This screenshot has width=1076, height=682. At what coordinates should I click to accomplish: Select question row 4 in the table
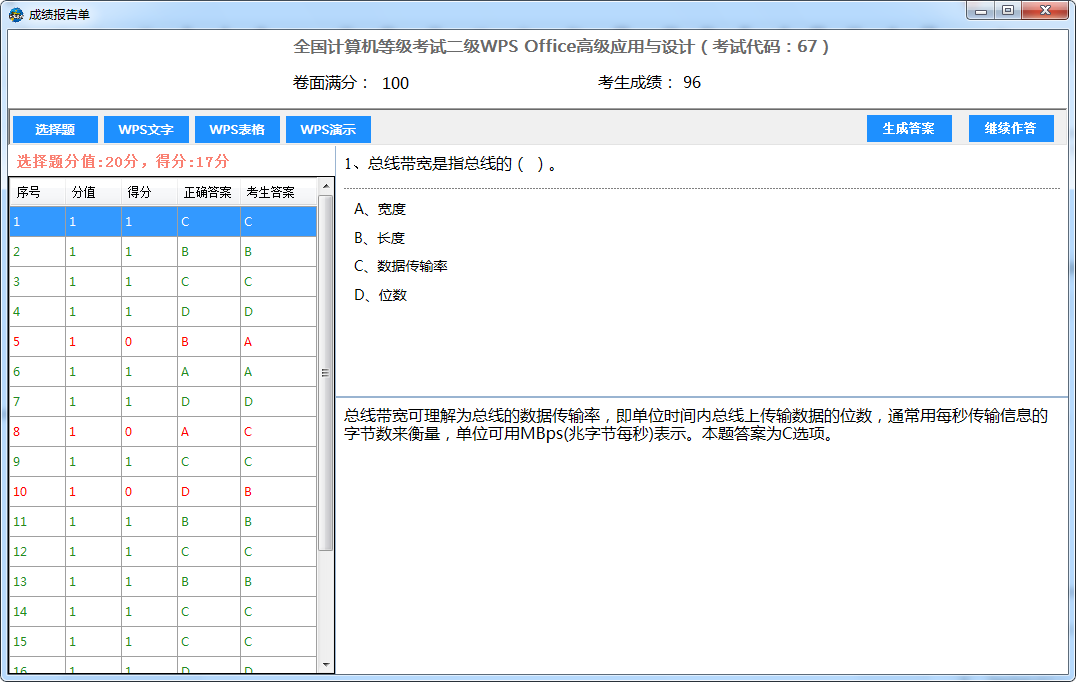[x=163, y=311]
